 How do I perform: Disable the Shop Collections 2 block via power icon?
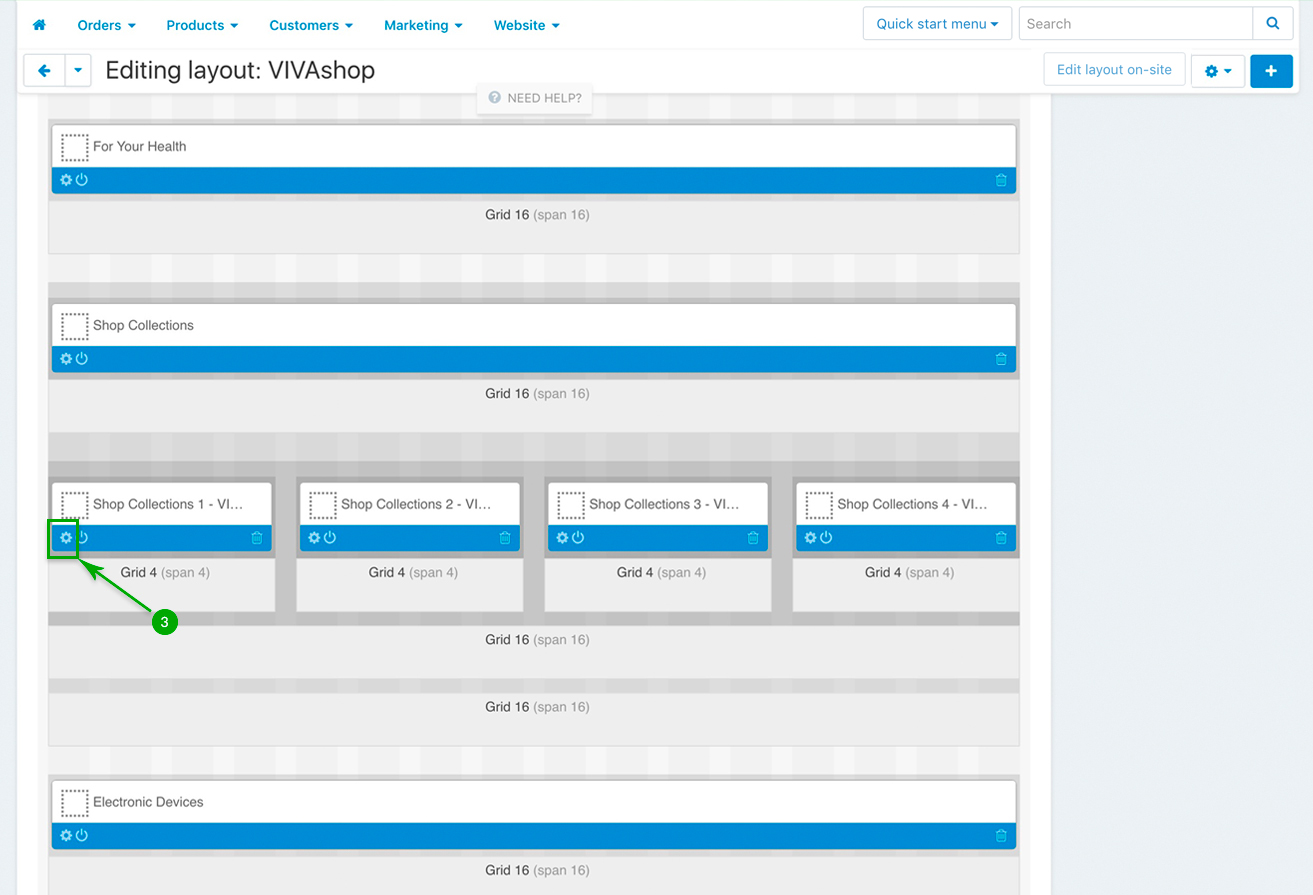point(330,538)
